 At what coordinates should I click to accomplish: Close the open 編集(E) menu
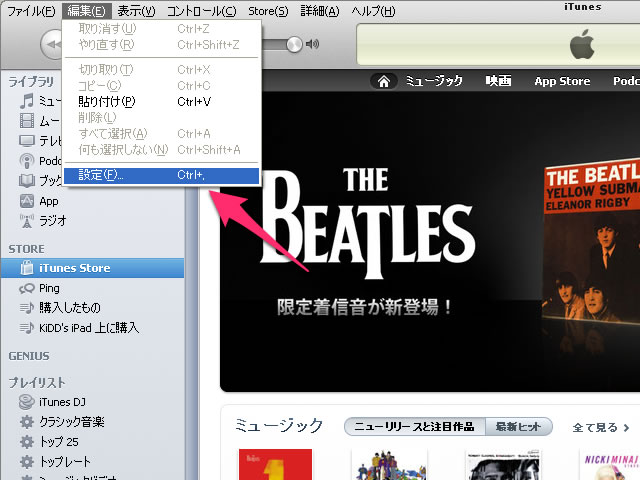[86, 11]
